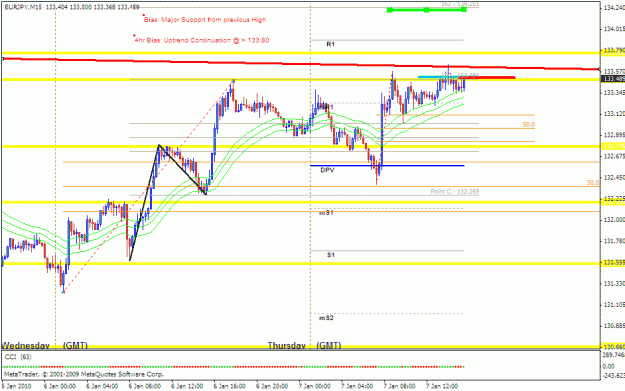
Task: Click the '7 Jan 08:00' time axis label
Action: coord(399,386)
